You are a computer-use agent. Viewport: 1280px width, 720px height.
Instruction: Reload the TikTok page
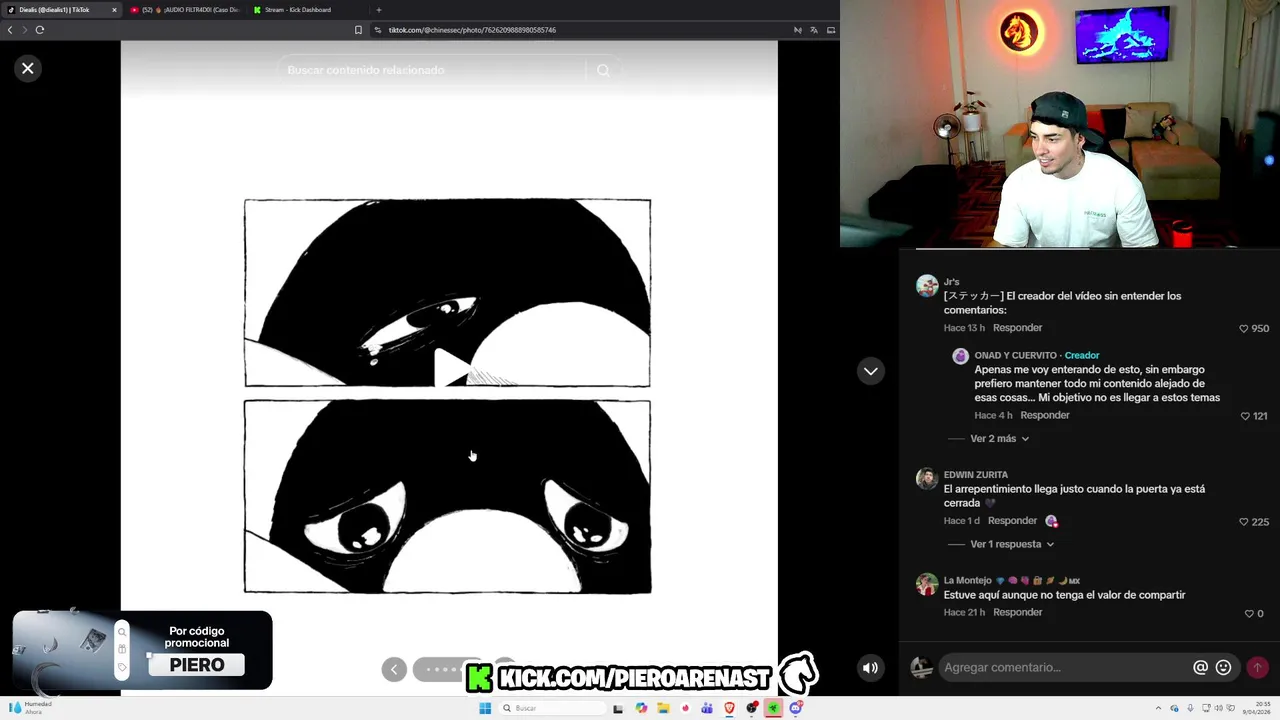click(40, 30)
